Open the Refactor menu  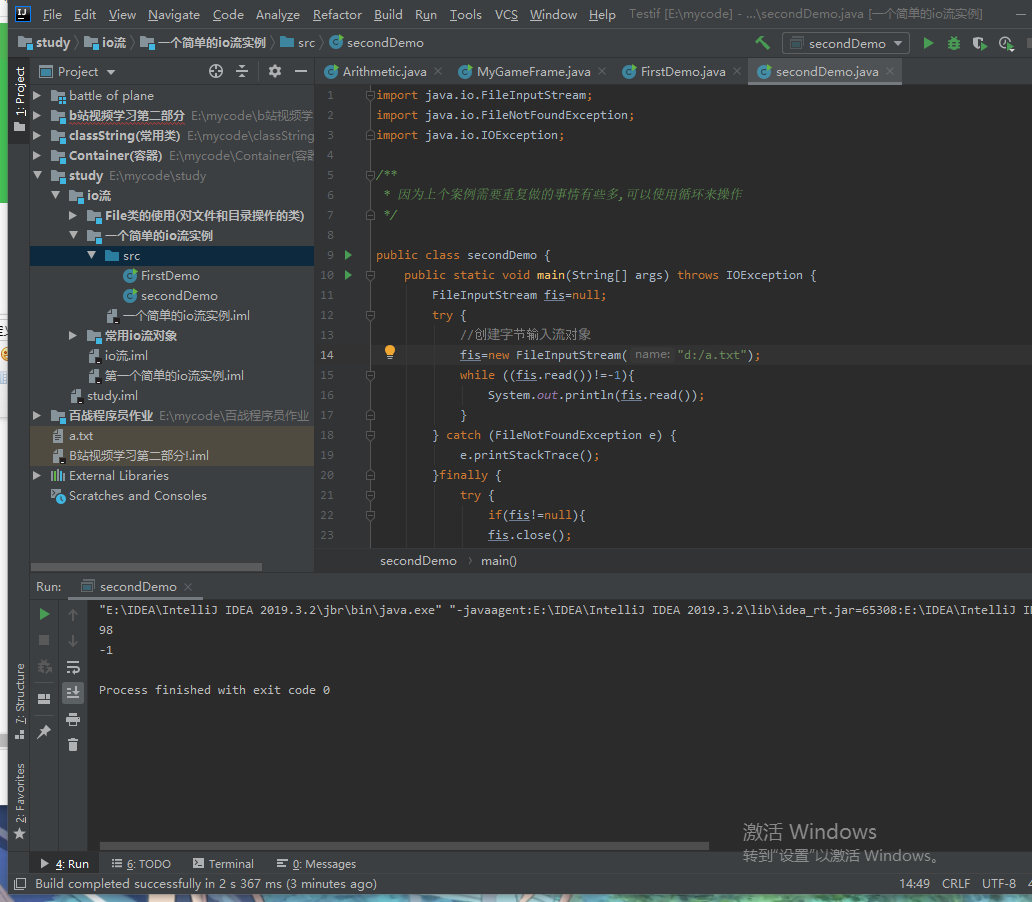(x=337, y=14)
